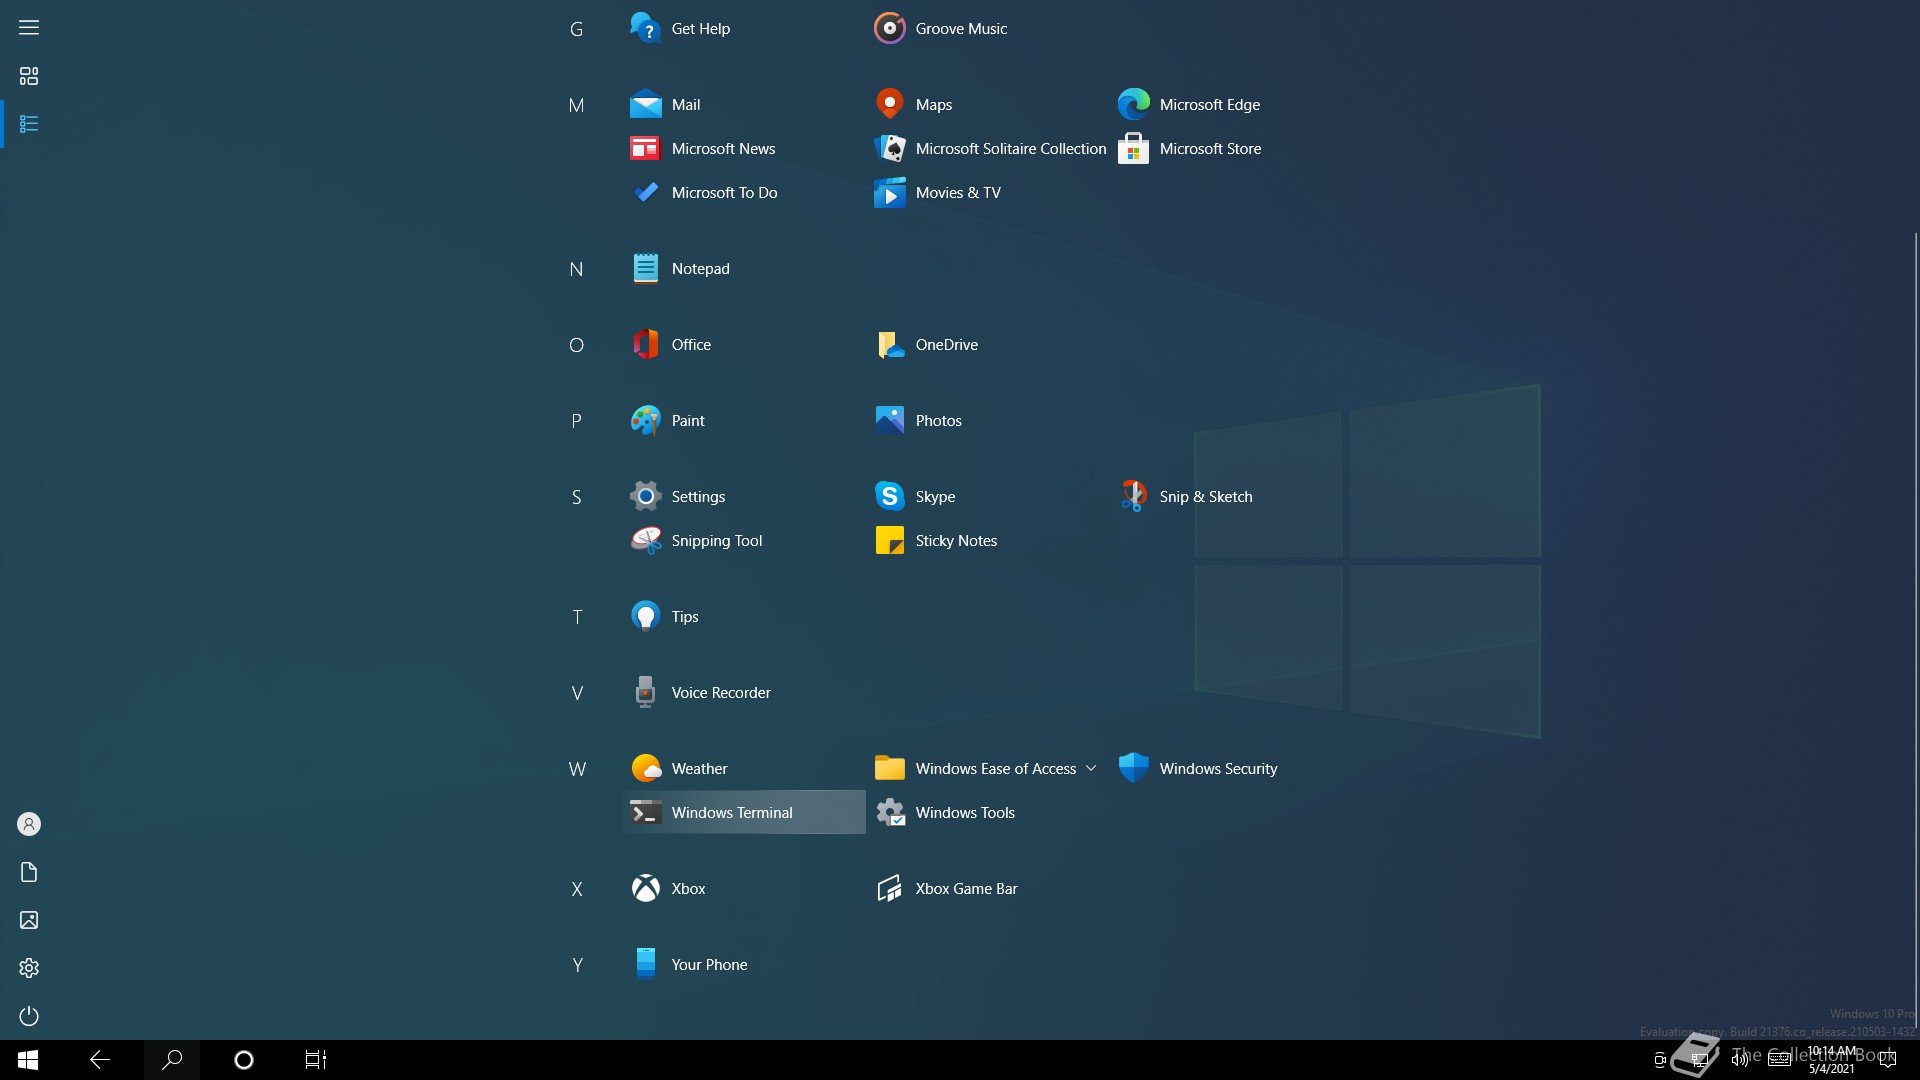Open the user account menu
The height and width of the screenshot is (1080, 1920).
click(x=29, y=824)
